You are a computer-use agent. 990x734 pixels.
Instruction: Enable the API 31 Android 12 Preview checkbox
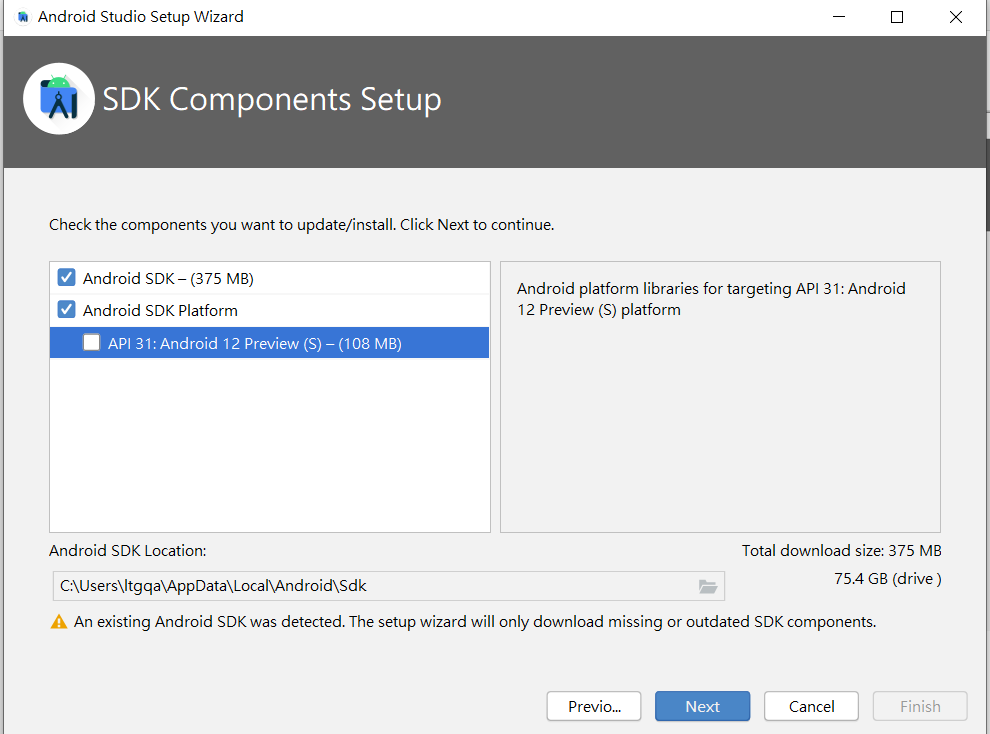pyautogui.click(x=92, y=343)
